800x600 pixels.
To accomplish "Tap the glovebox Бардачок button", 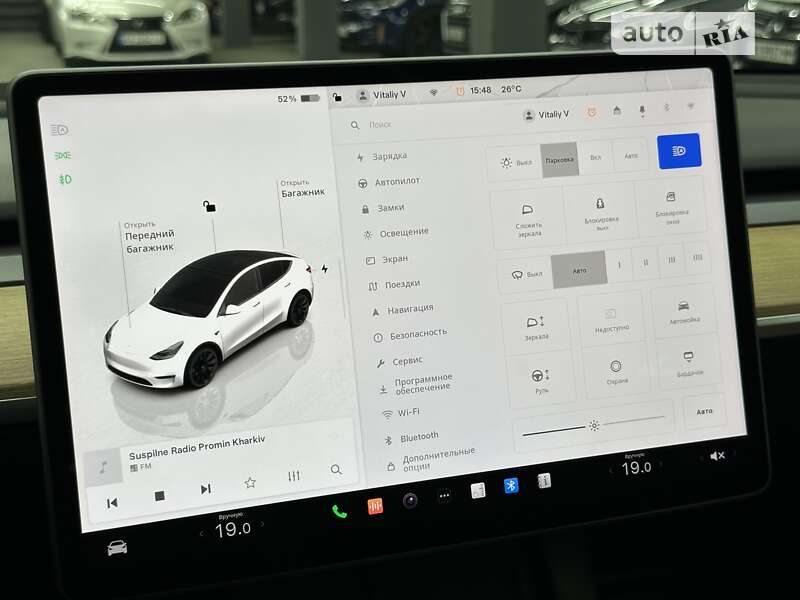I will (x=689, y=364).
